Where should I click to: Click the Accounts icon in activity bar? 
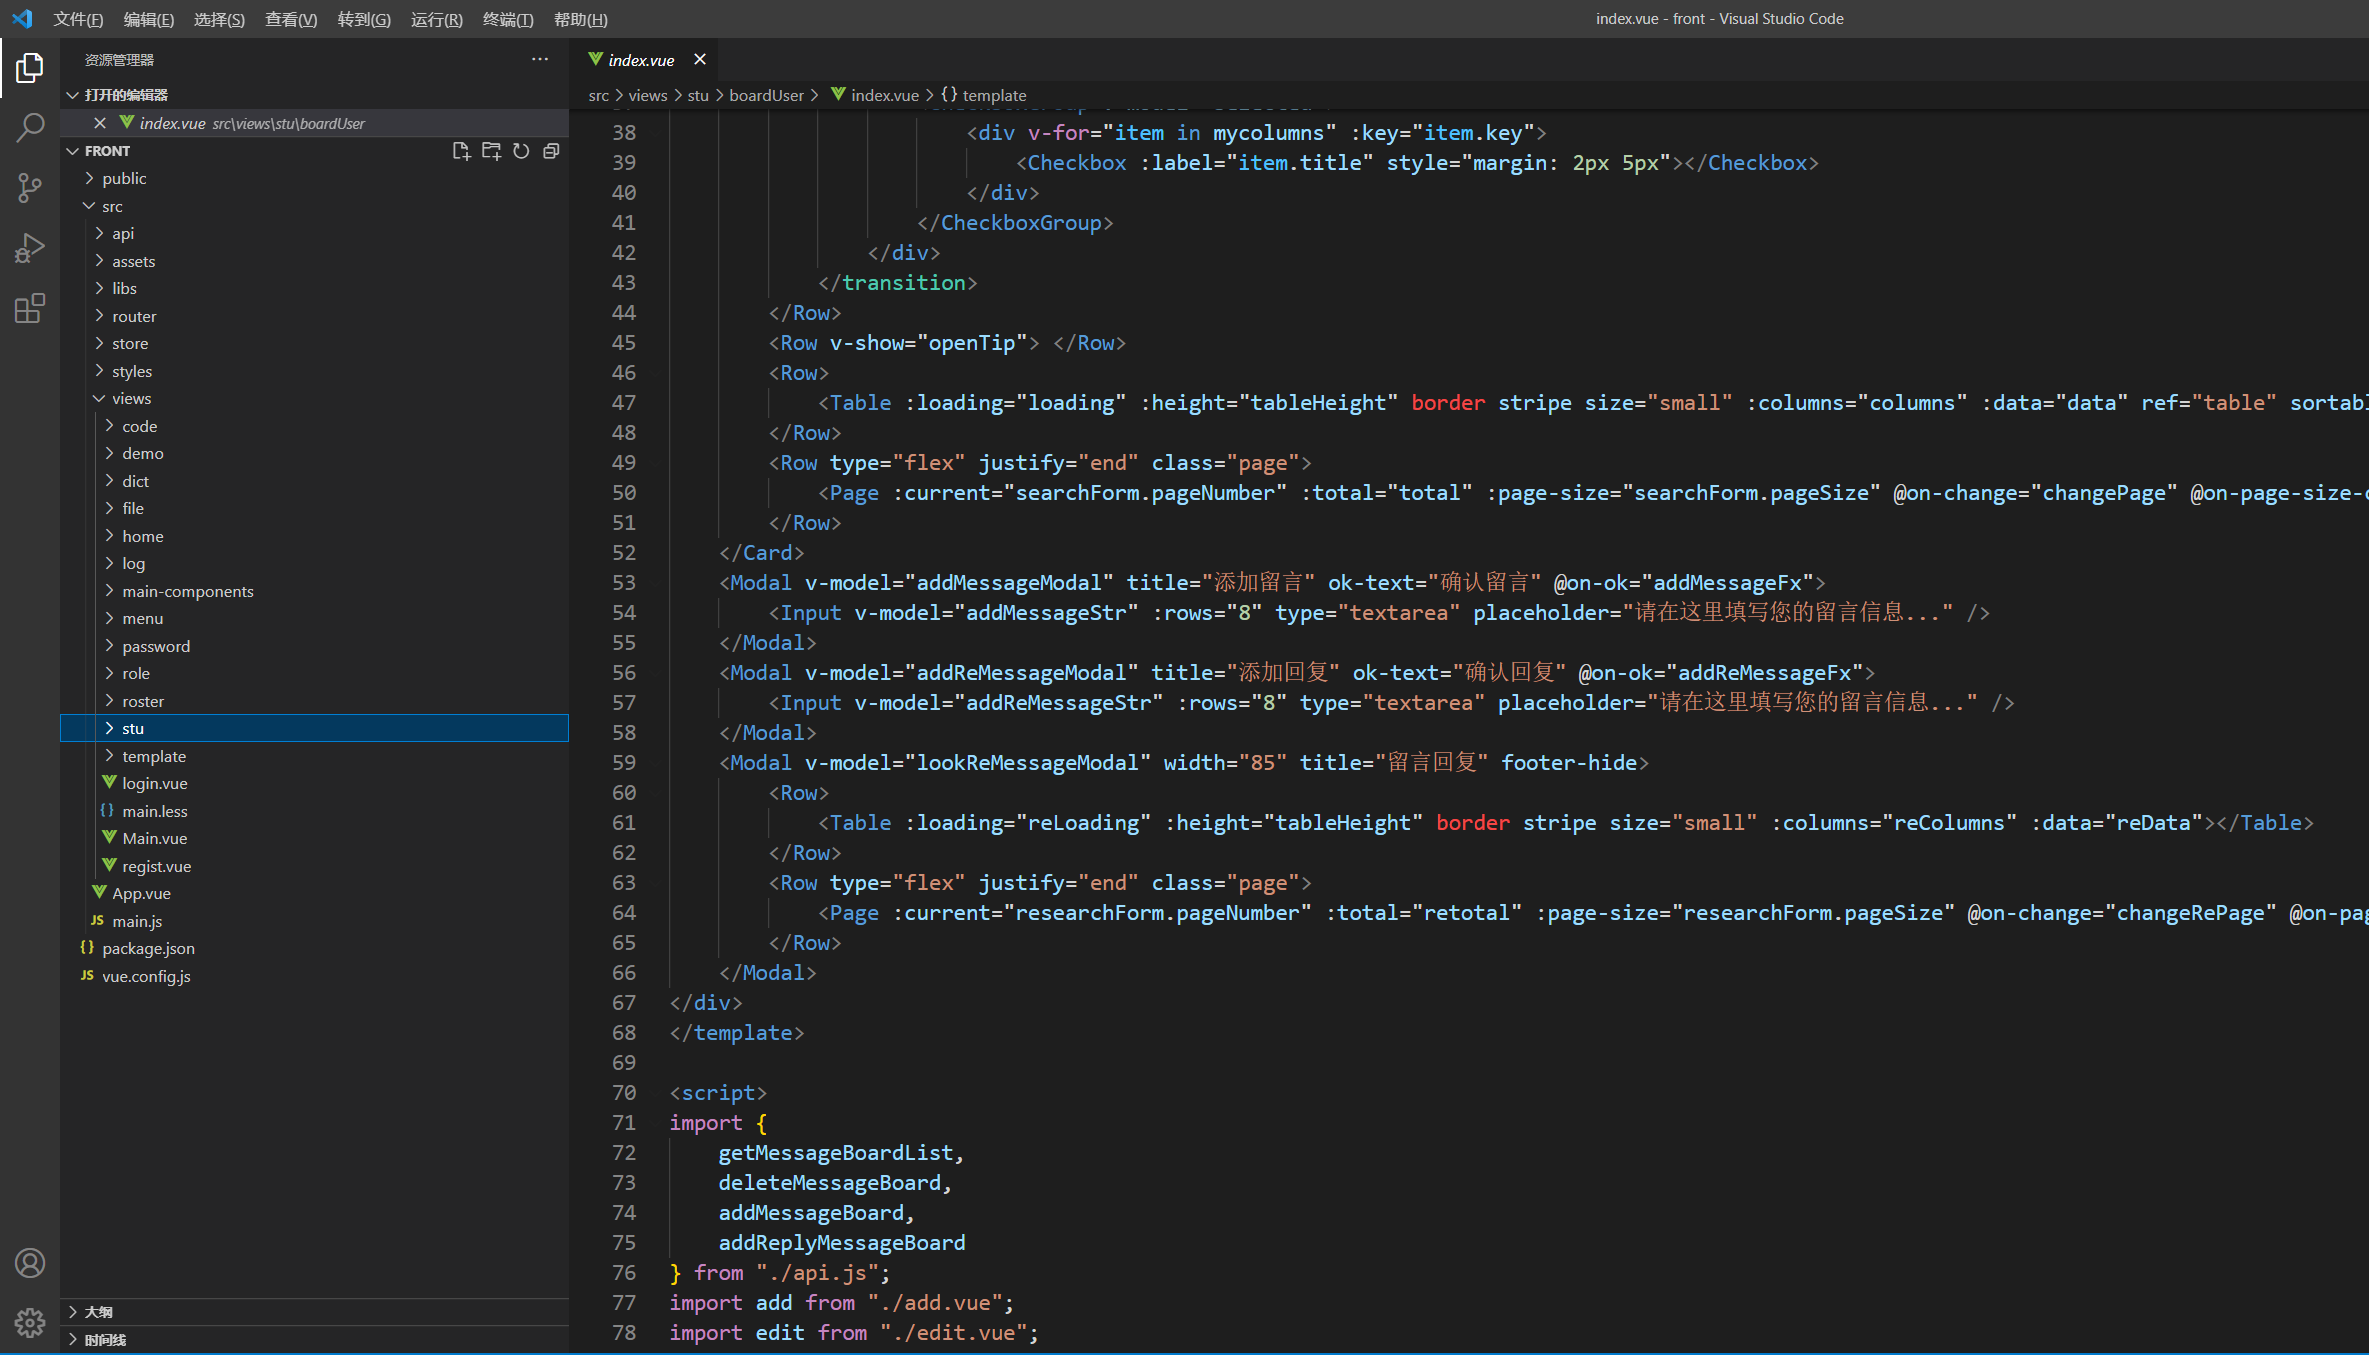pos(30,1263)
